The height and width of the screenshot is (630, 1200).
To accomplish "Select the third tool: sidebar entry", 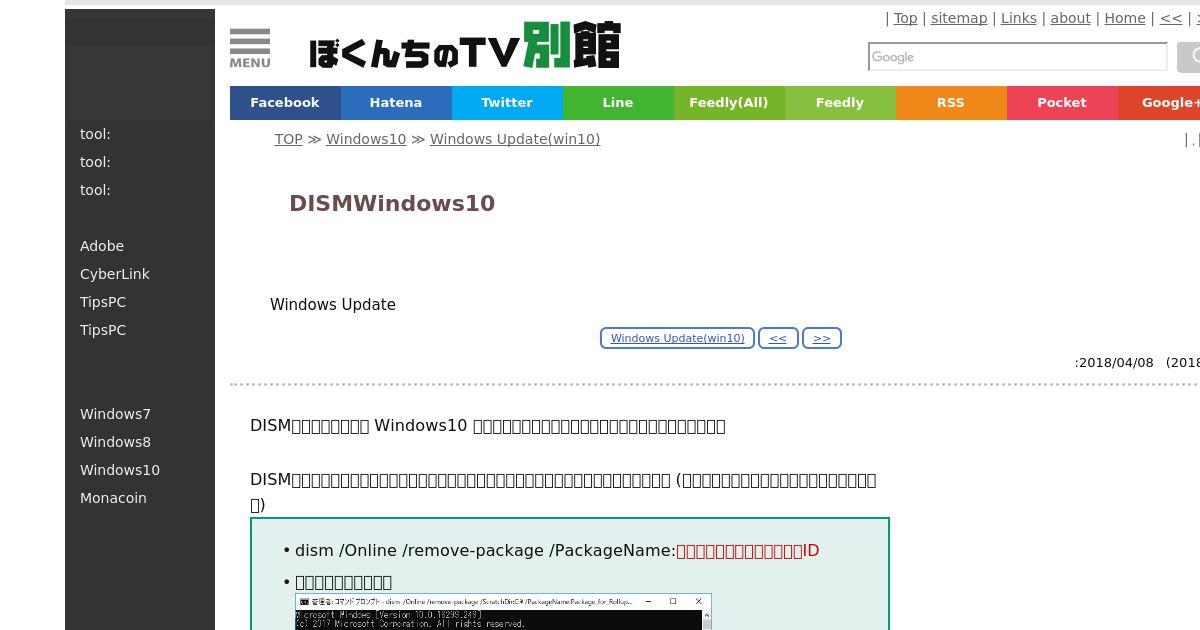I will [x=95, y=190].
